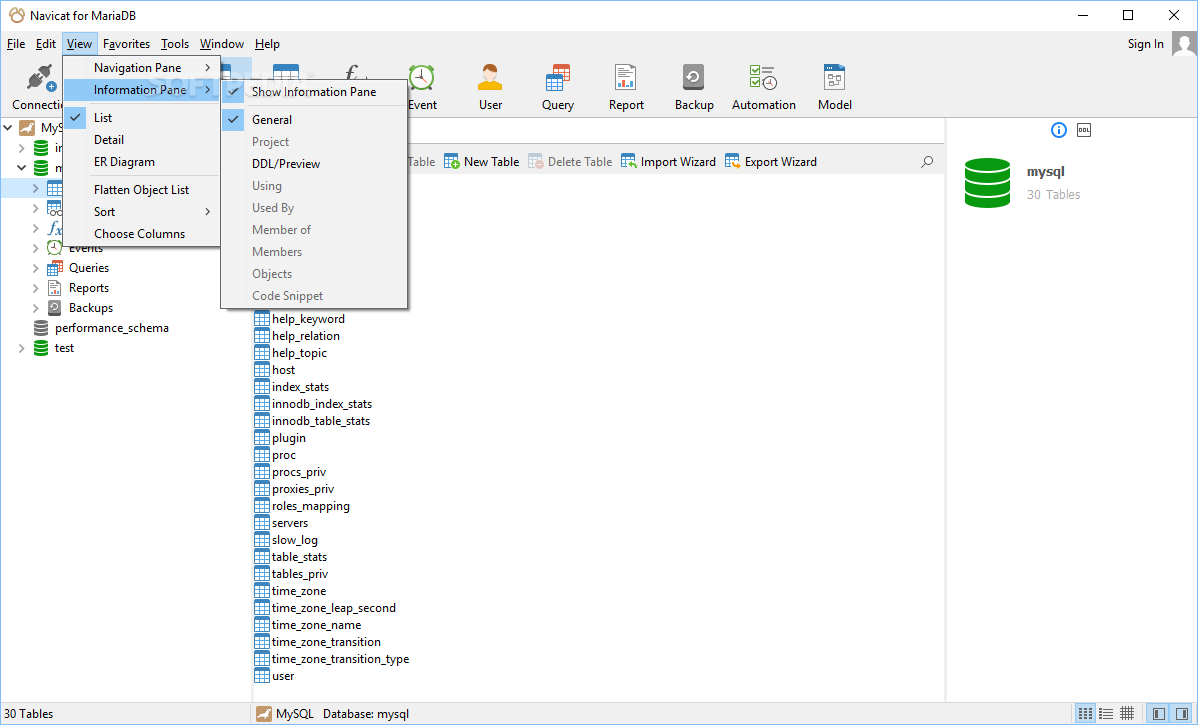Open the File menu

16,44
